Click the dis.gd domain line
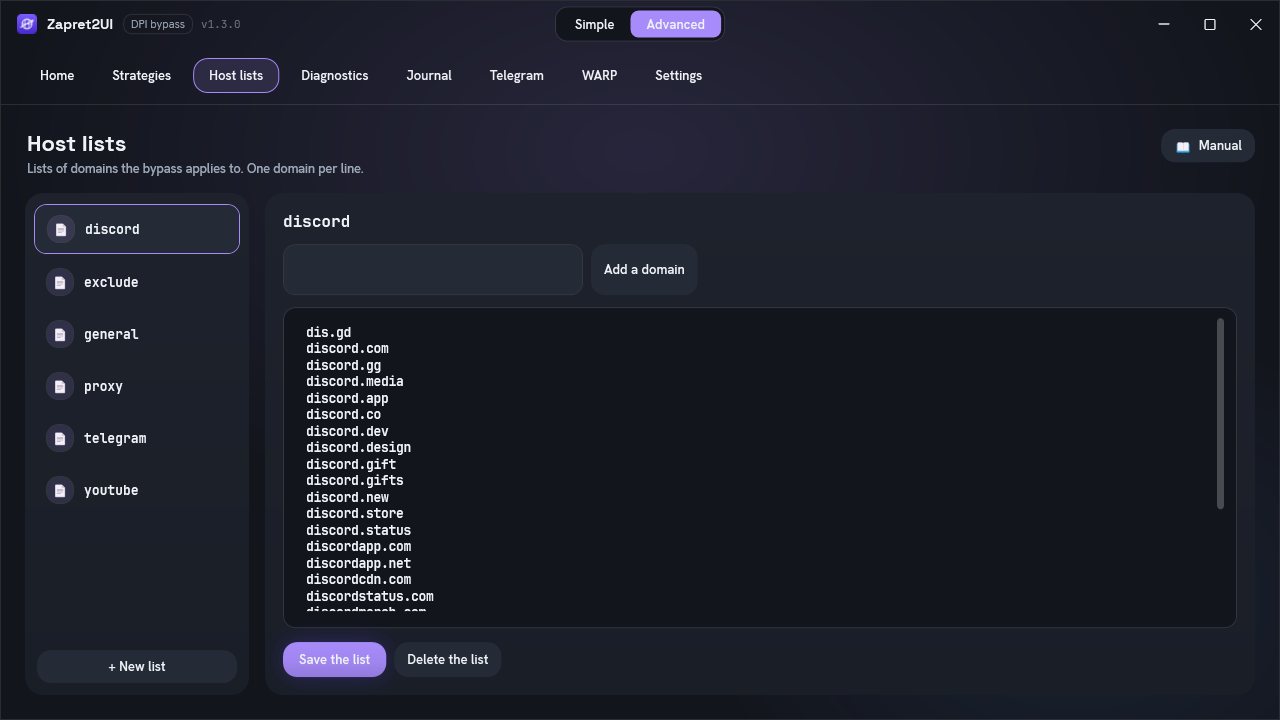 329,332
